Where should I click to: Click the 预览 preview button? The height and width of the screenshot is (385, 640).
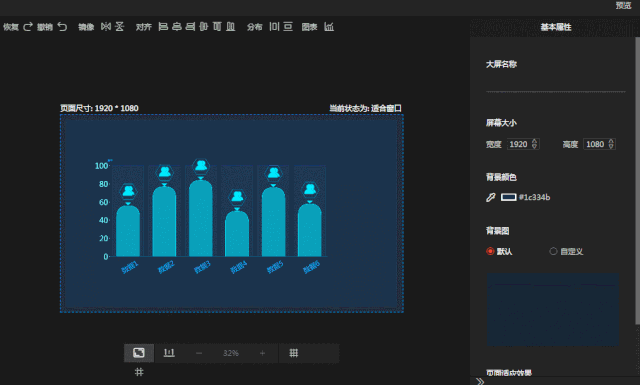click(x=623, y=5)
